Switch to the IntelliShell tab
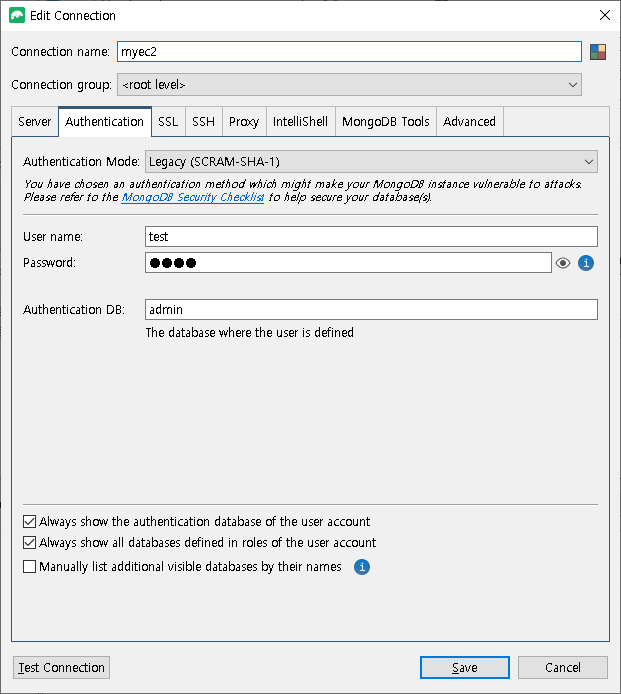Image resolution: width=621 pixels, height=694 pixels. pos(300,122)
